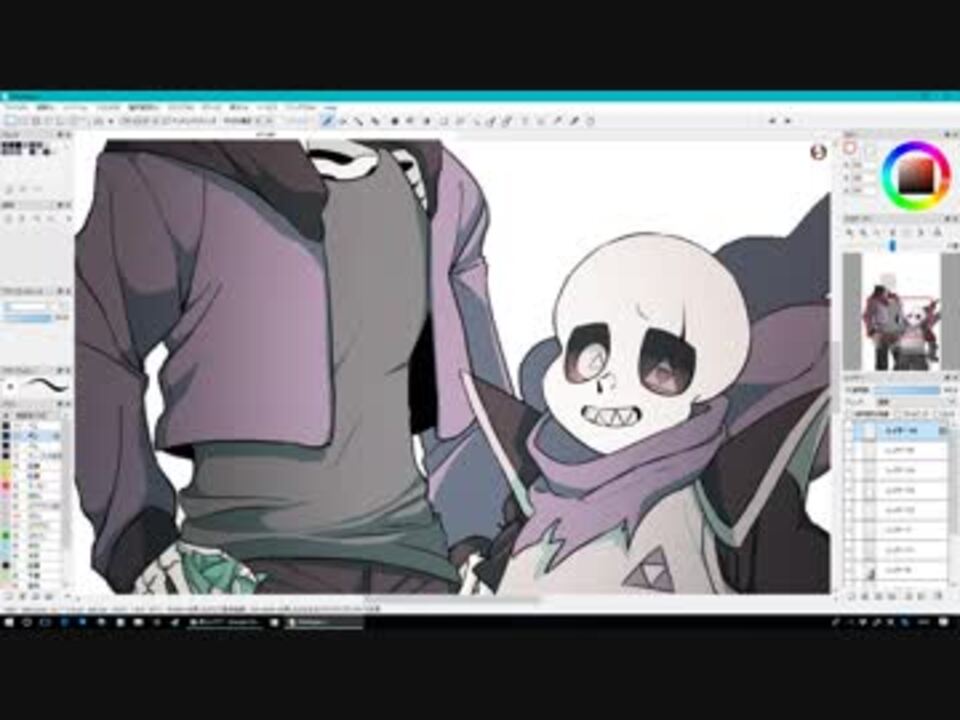Click the Windows taskbar search icon
This screenshot has width=960, height=720.
(x=27, y=622)
